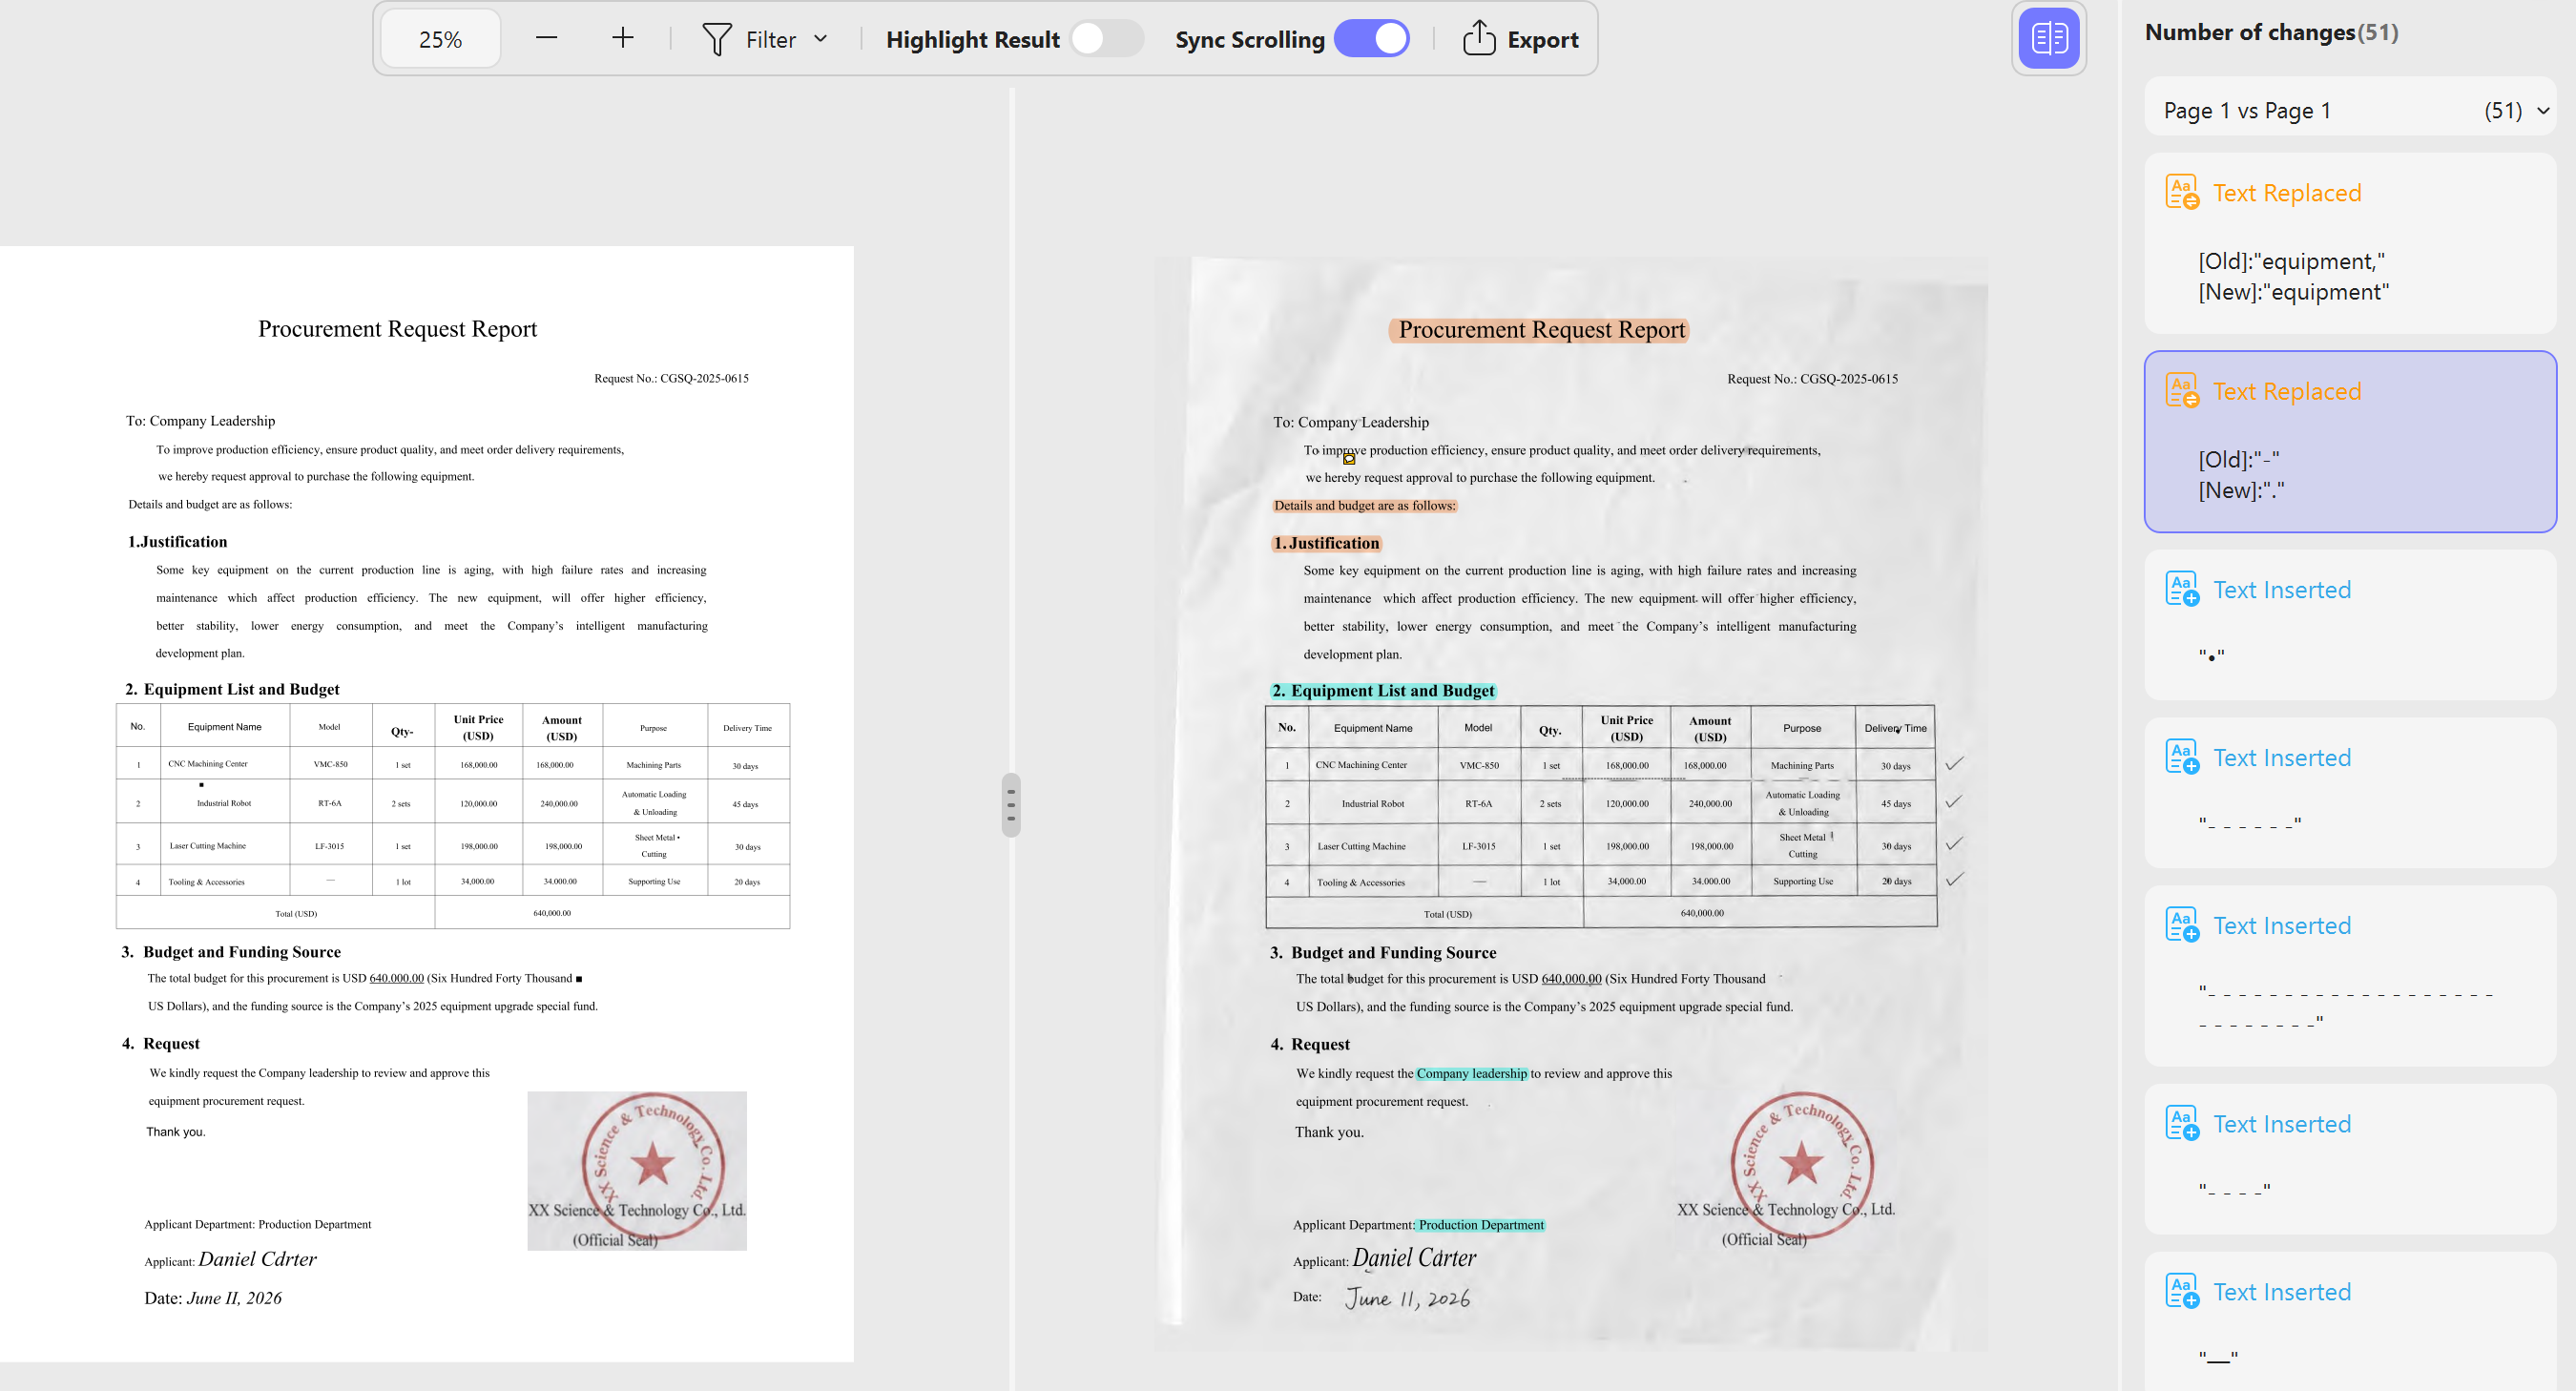Click the company seal image in left document
The image size is (2576, 1391).
(x=637, y=1170)
